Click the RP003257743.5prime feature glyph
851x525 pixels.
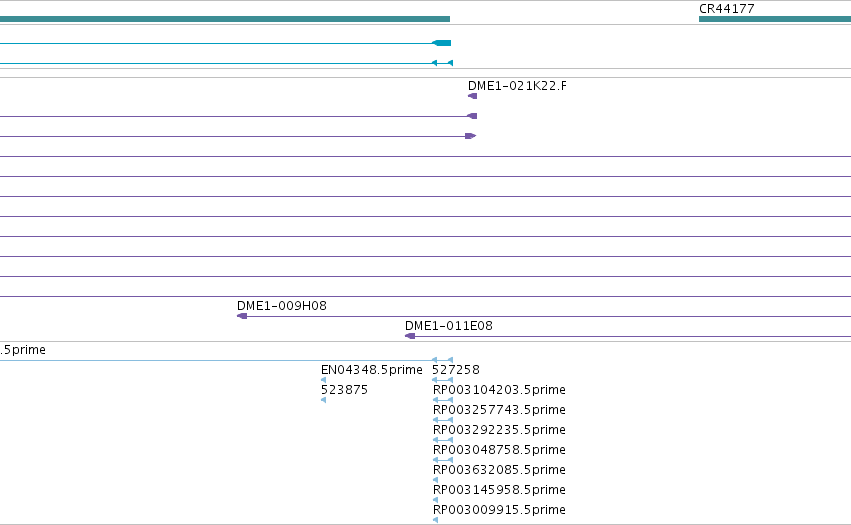443,420
